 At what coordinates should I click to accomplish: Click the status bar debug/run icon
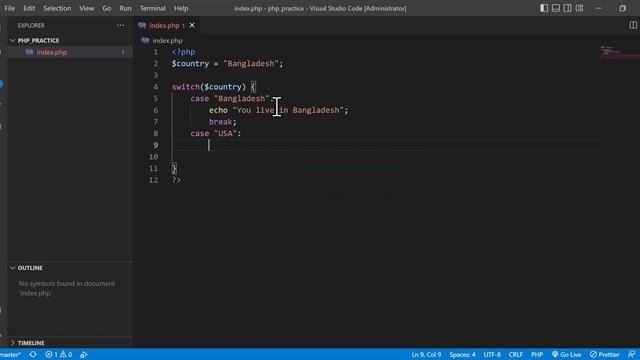tap(84, 354)
